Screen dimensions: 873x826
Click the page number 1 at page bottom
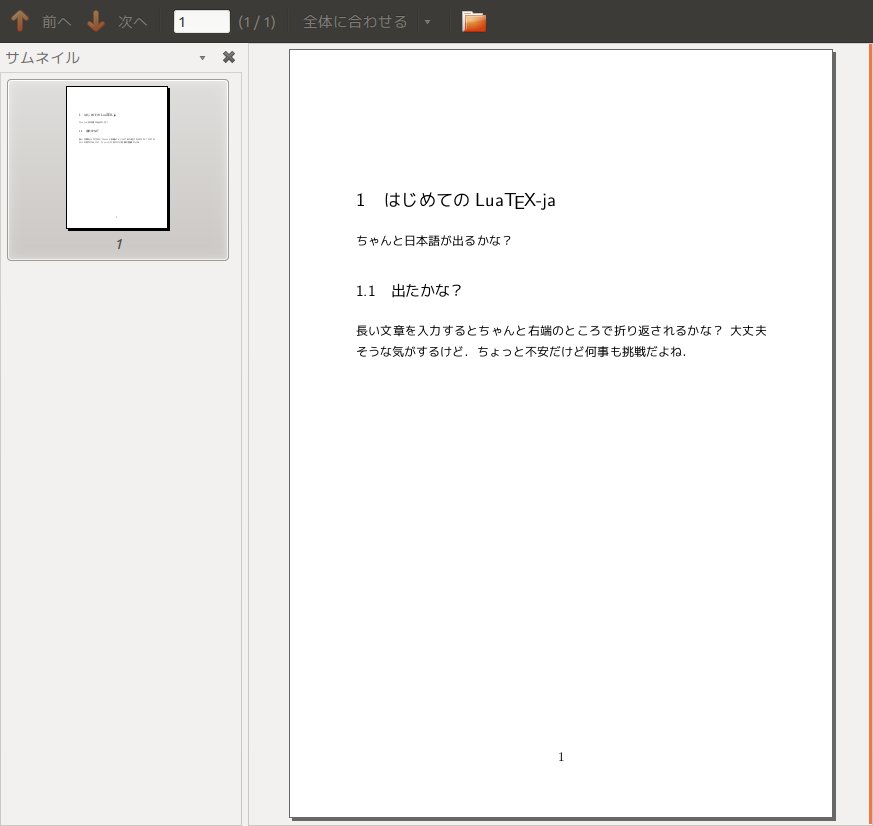pos(561,756)
